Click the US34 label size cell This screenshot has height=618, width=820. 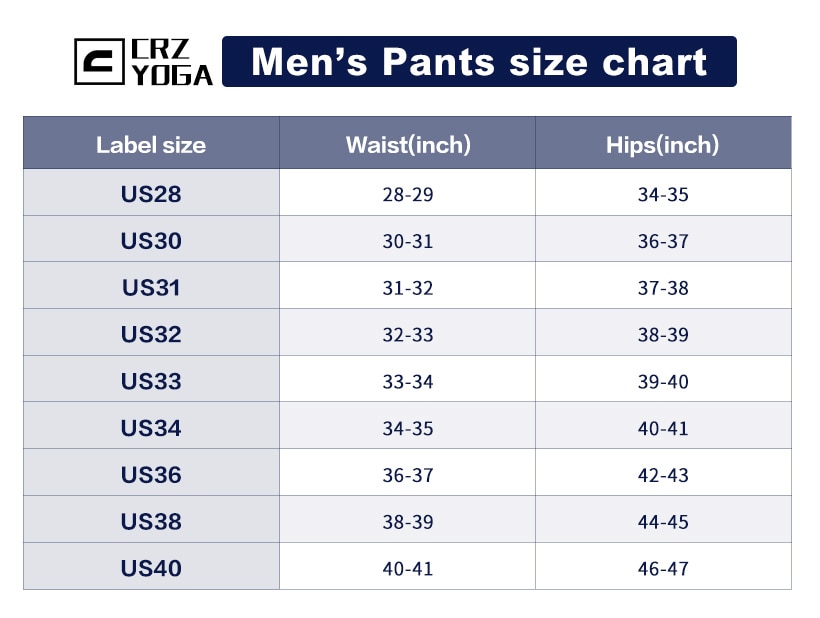click(x=151, y=426)
